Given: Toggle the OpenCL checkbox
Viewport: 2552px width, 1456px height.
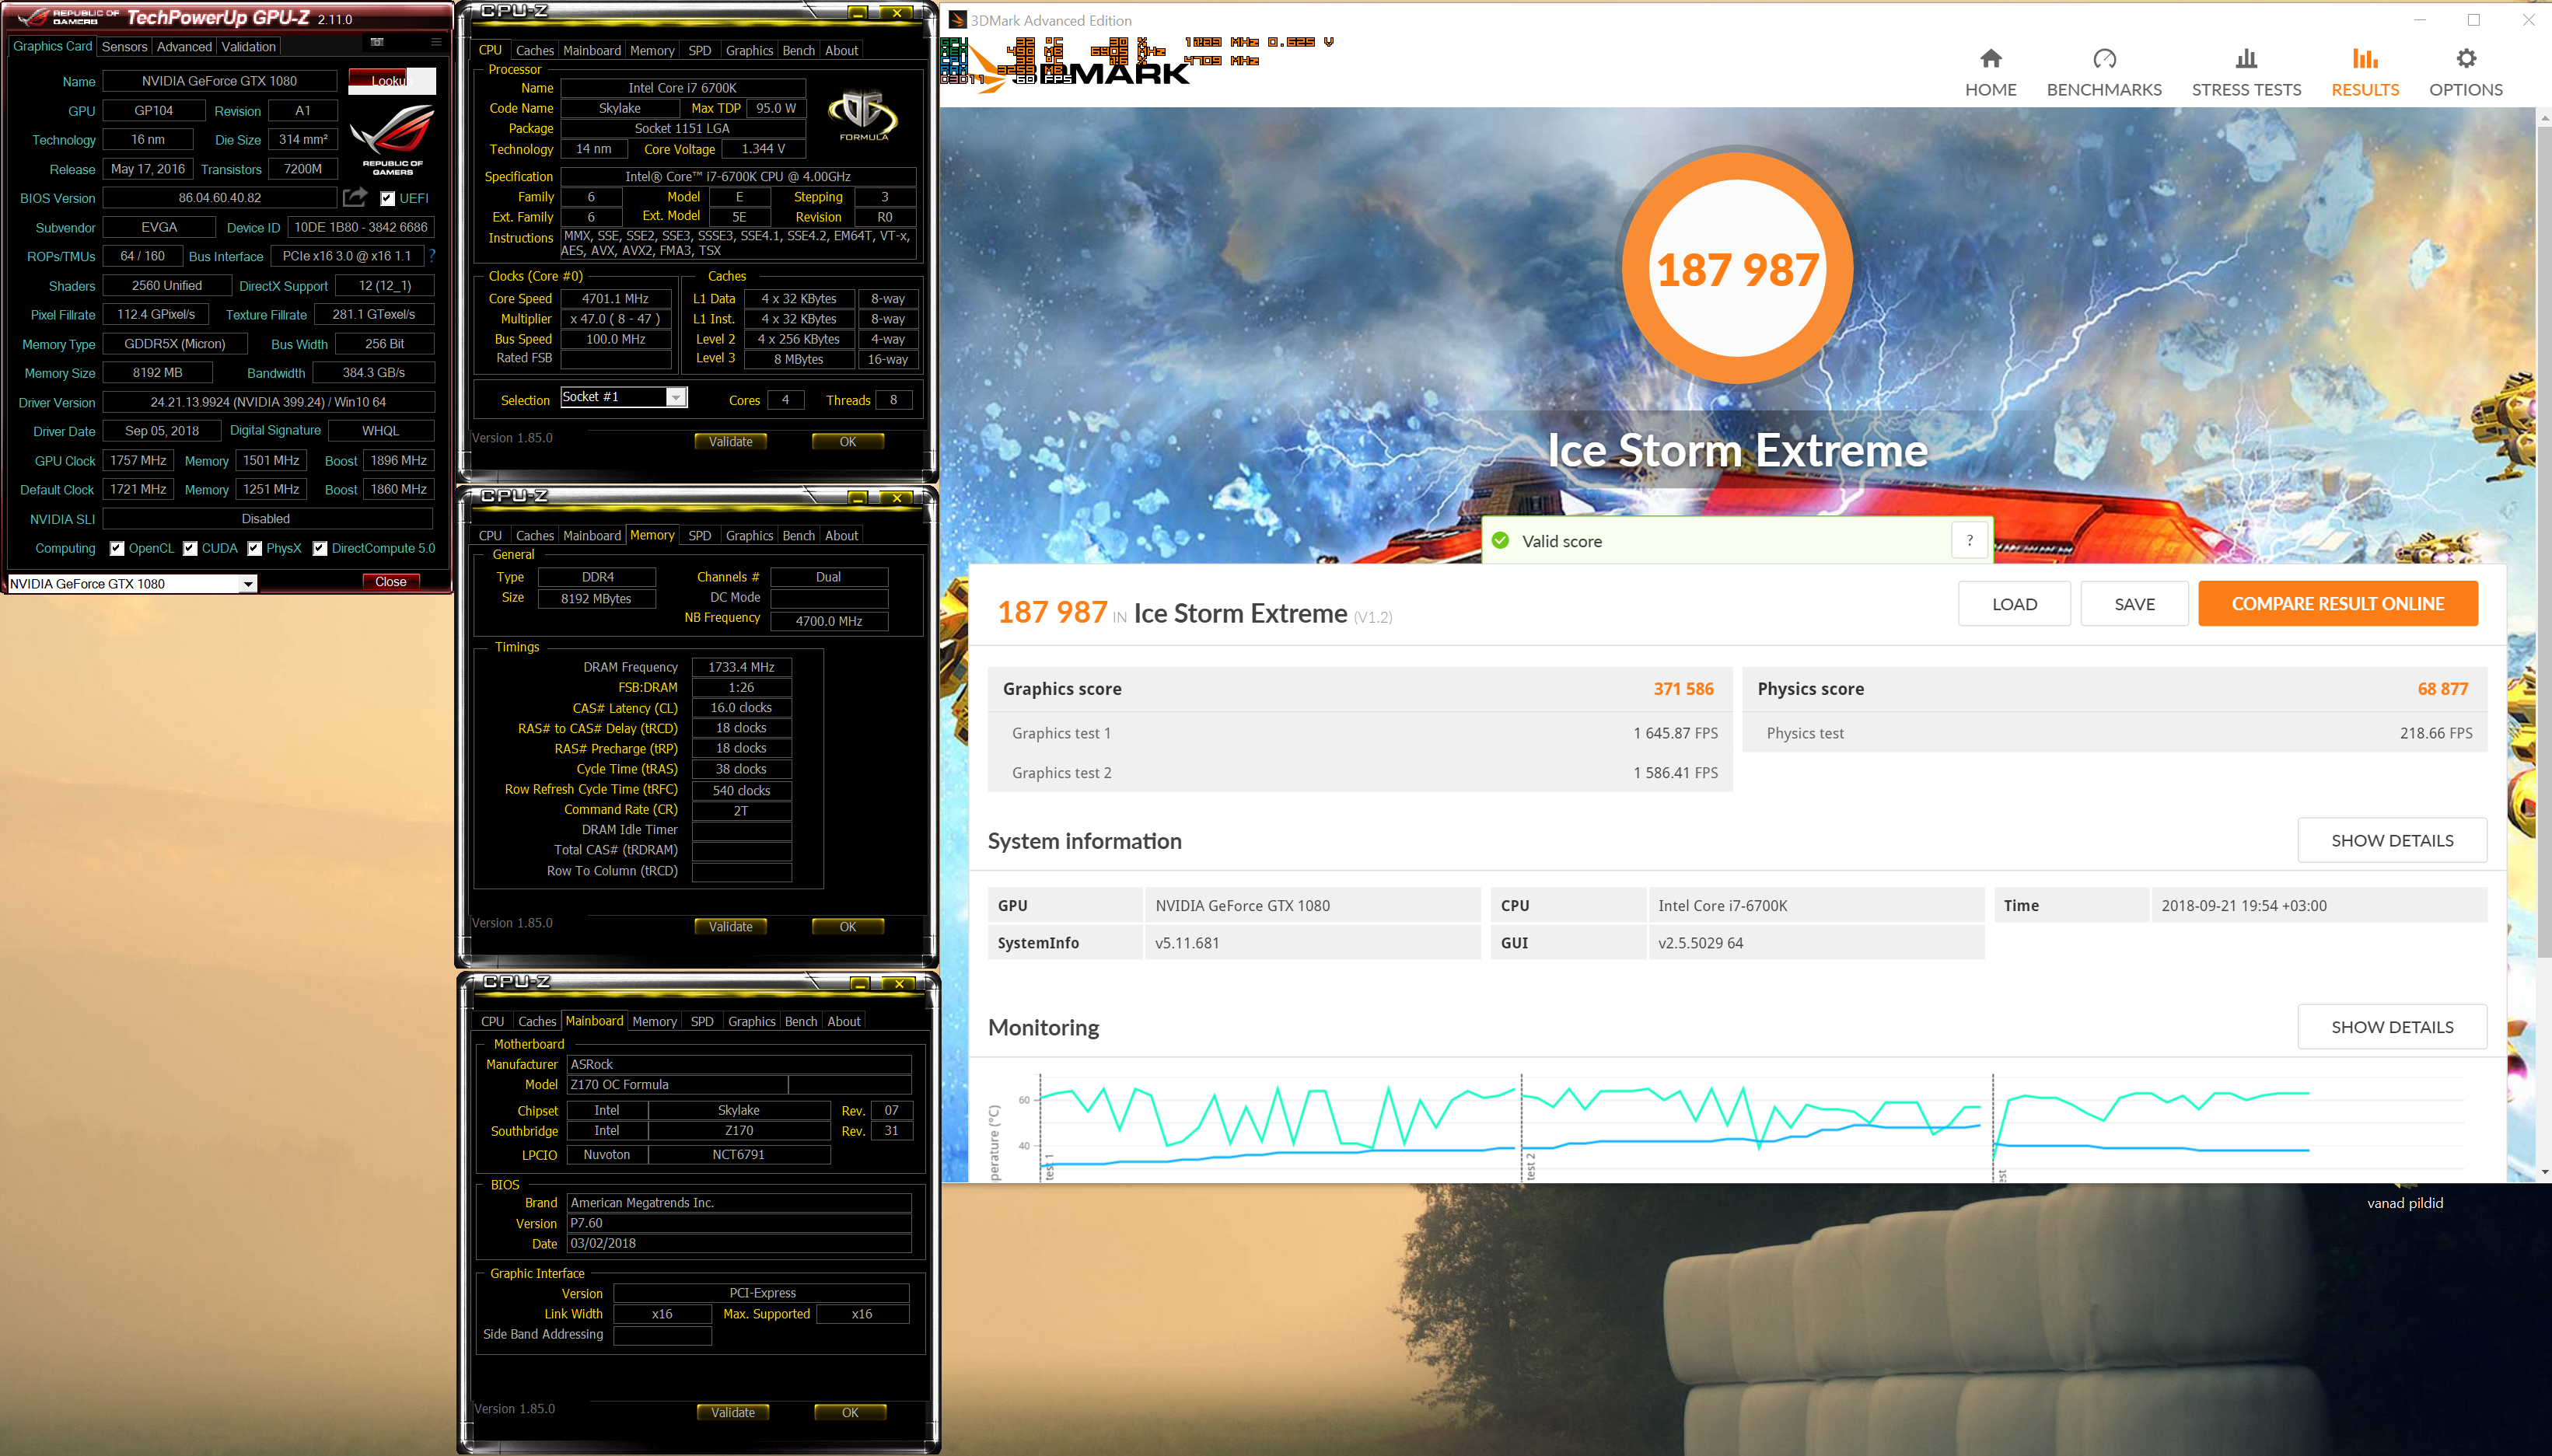Looking at the screenshot, I should (117, 548).
